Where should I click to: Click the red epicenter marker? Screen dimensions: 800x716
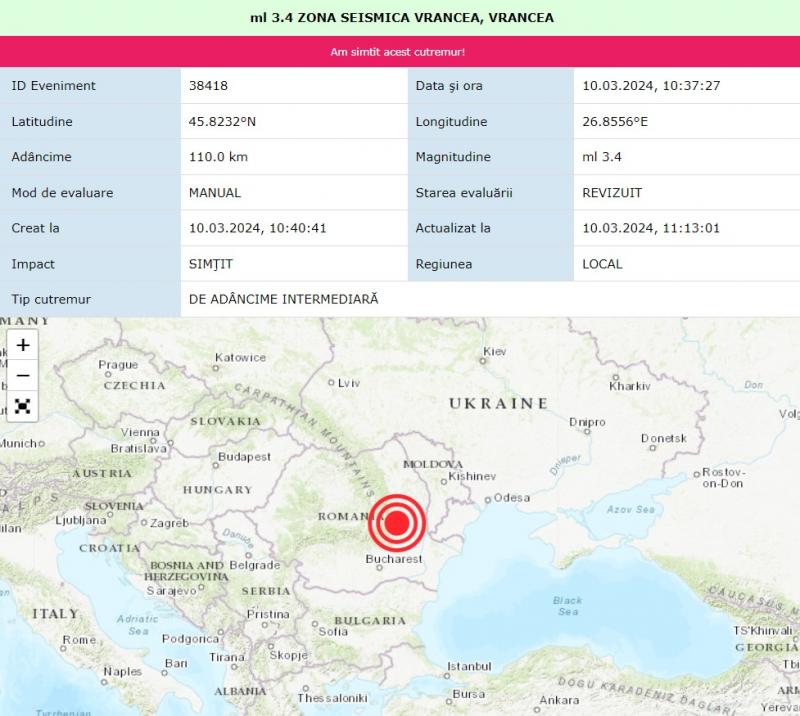(x=398, y=521)
